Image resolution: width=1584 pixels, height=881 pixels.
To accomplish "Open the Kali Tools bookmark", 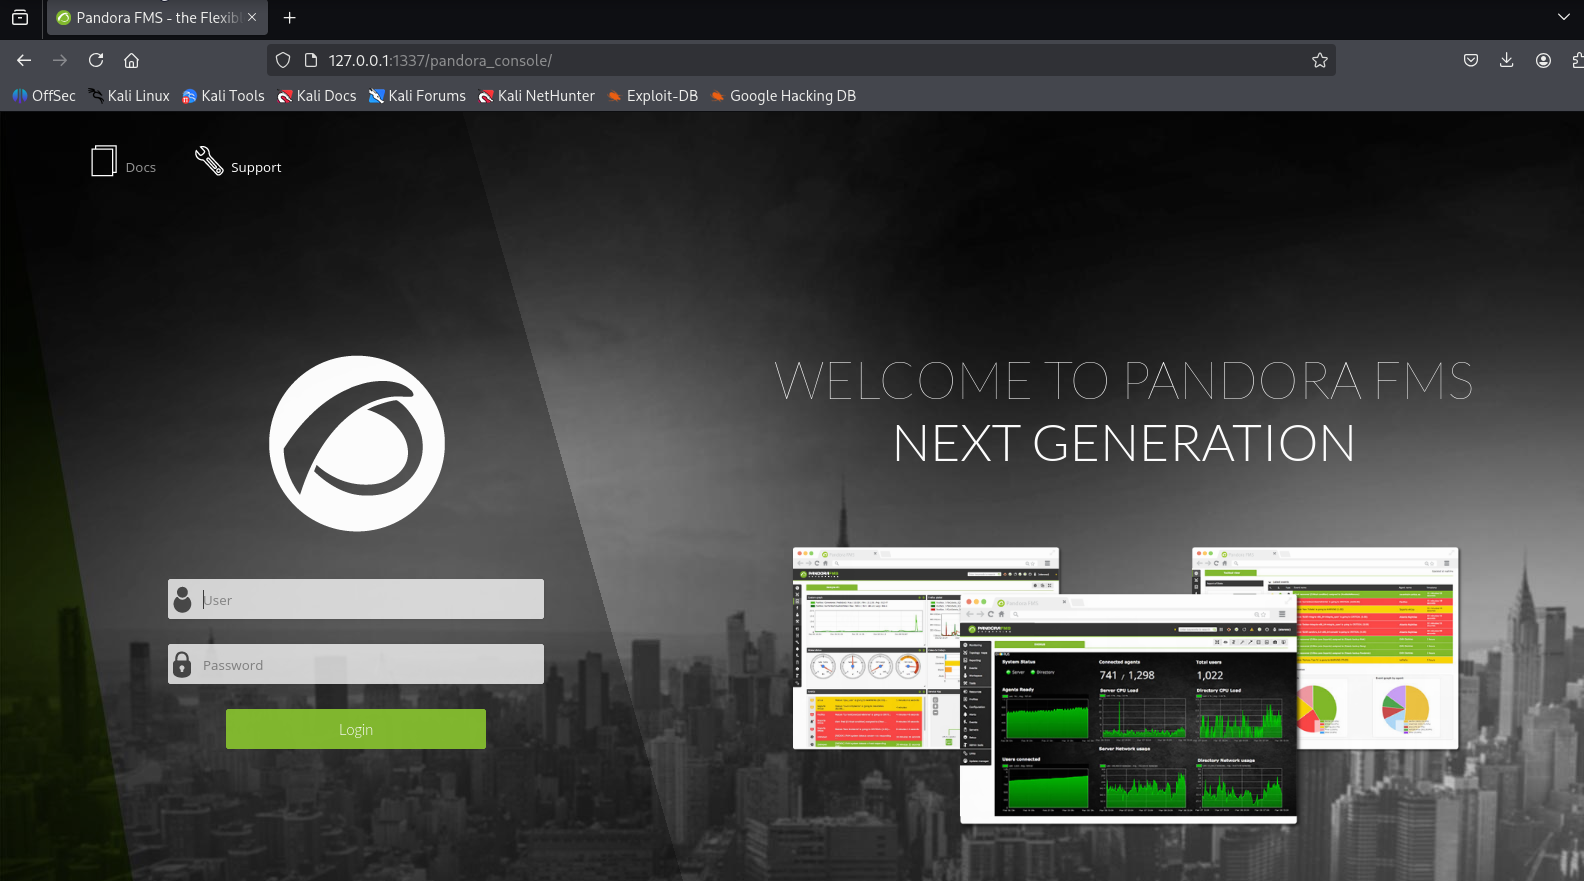I will click(x=223, y=96).
